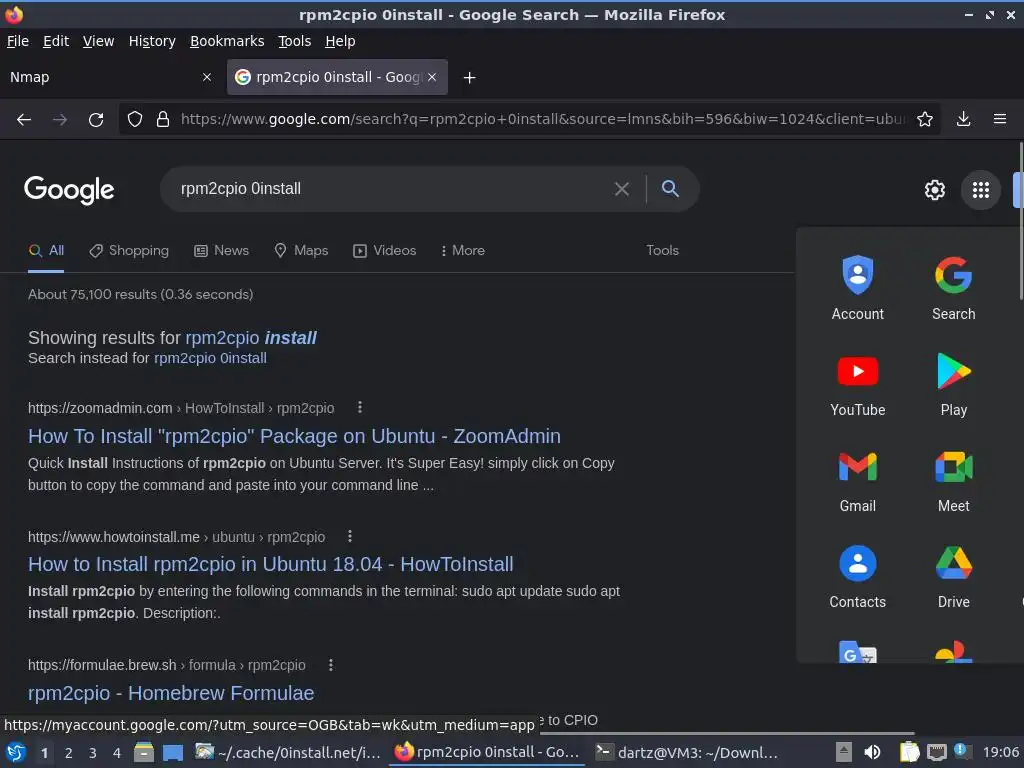Reload the current page
1024x768 pixels.
point(96,120)
